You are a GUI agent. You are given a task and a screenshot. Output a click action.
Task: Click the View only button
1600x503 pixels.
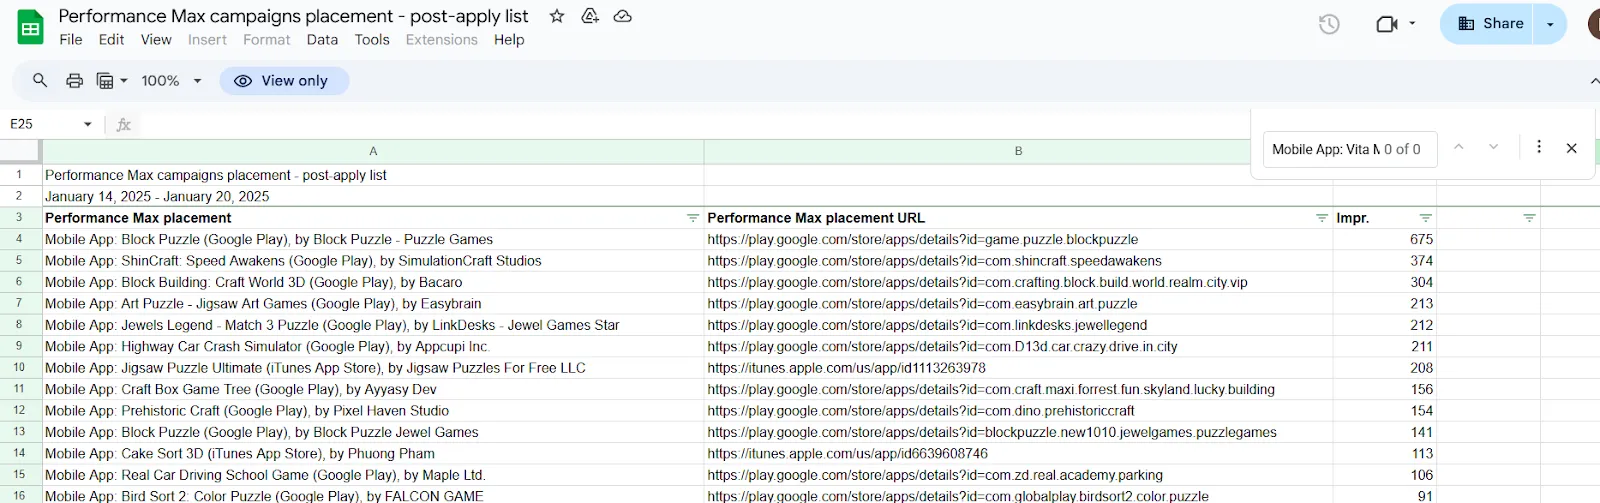284,81
